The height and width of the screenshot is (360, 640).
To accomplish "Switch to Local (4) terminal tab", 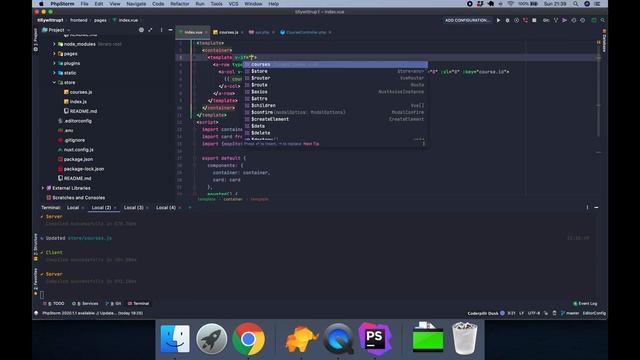I will pos(166,207).
